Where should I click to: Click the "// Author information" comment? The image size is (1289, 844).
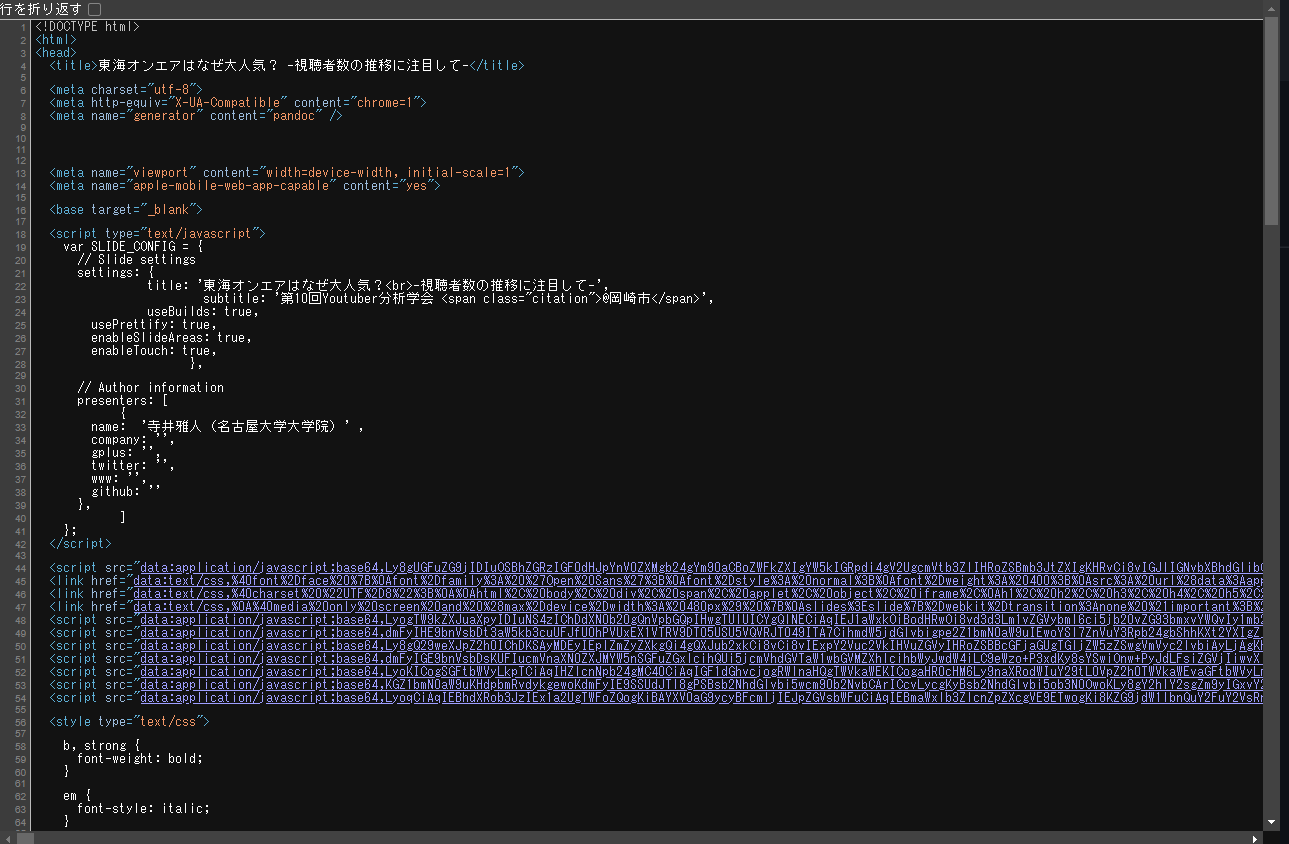[x=150, y=388]
